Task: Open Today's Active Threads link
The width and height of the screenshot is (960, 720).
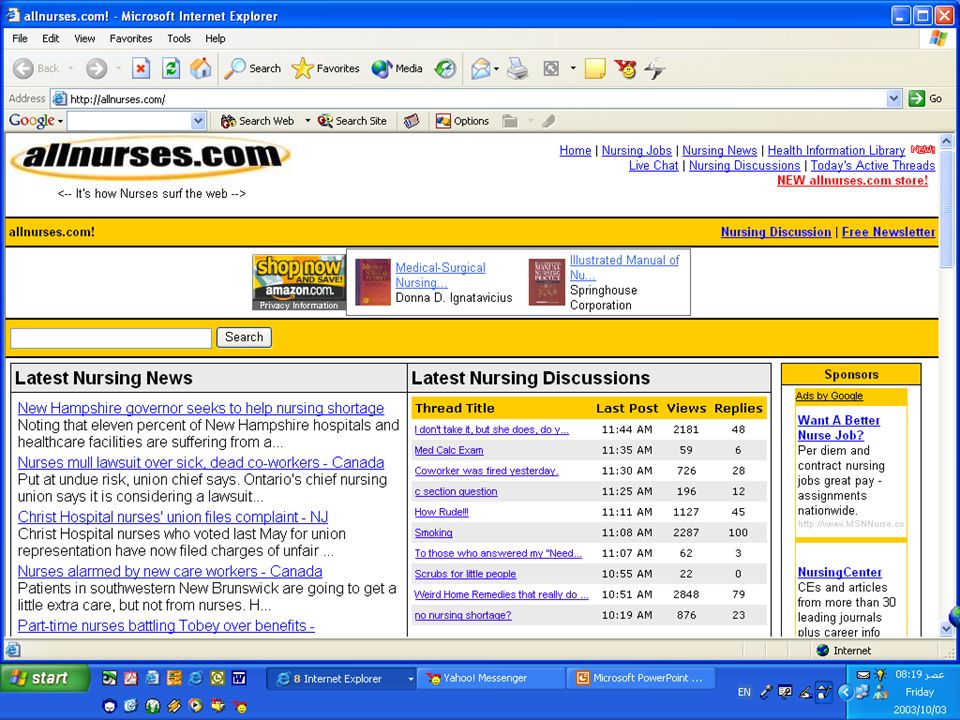Action: tap(872, 166)
